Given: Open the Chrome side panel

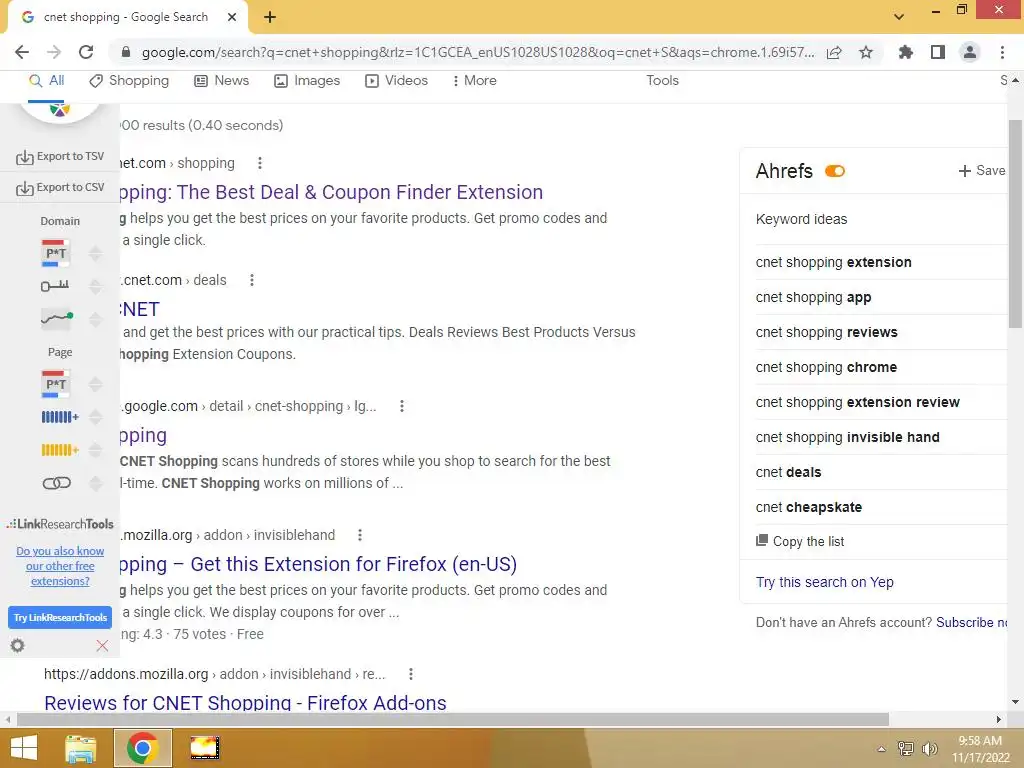Looking at the screenshot, I should point(938,52).
